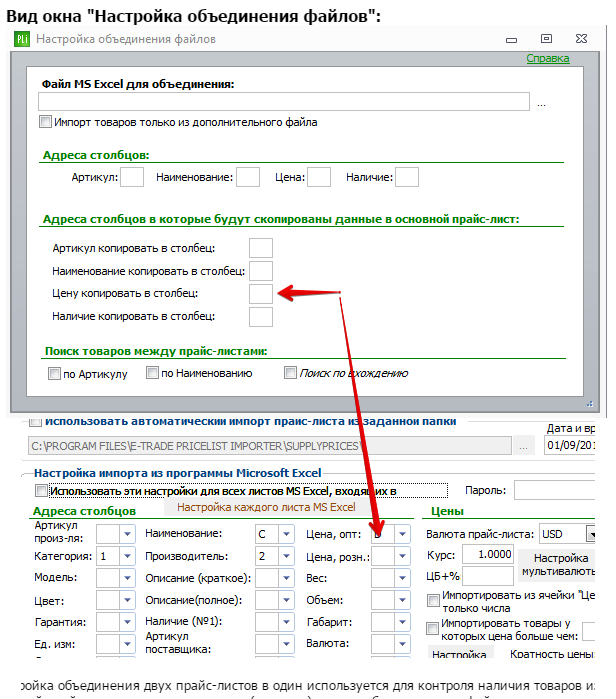The height and width of the screenshot is (699, 616).
Task: Click the browse button next to the SUPPLYPRICES folder path
Action: click(x=523, y=446)
